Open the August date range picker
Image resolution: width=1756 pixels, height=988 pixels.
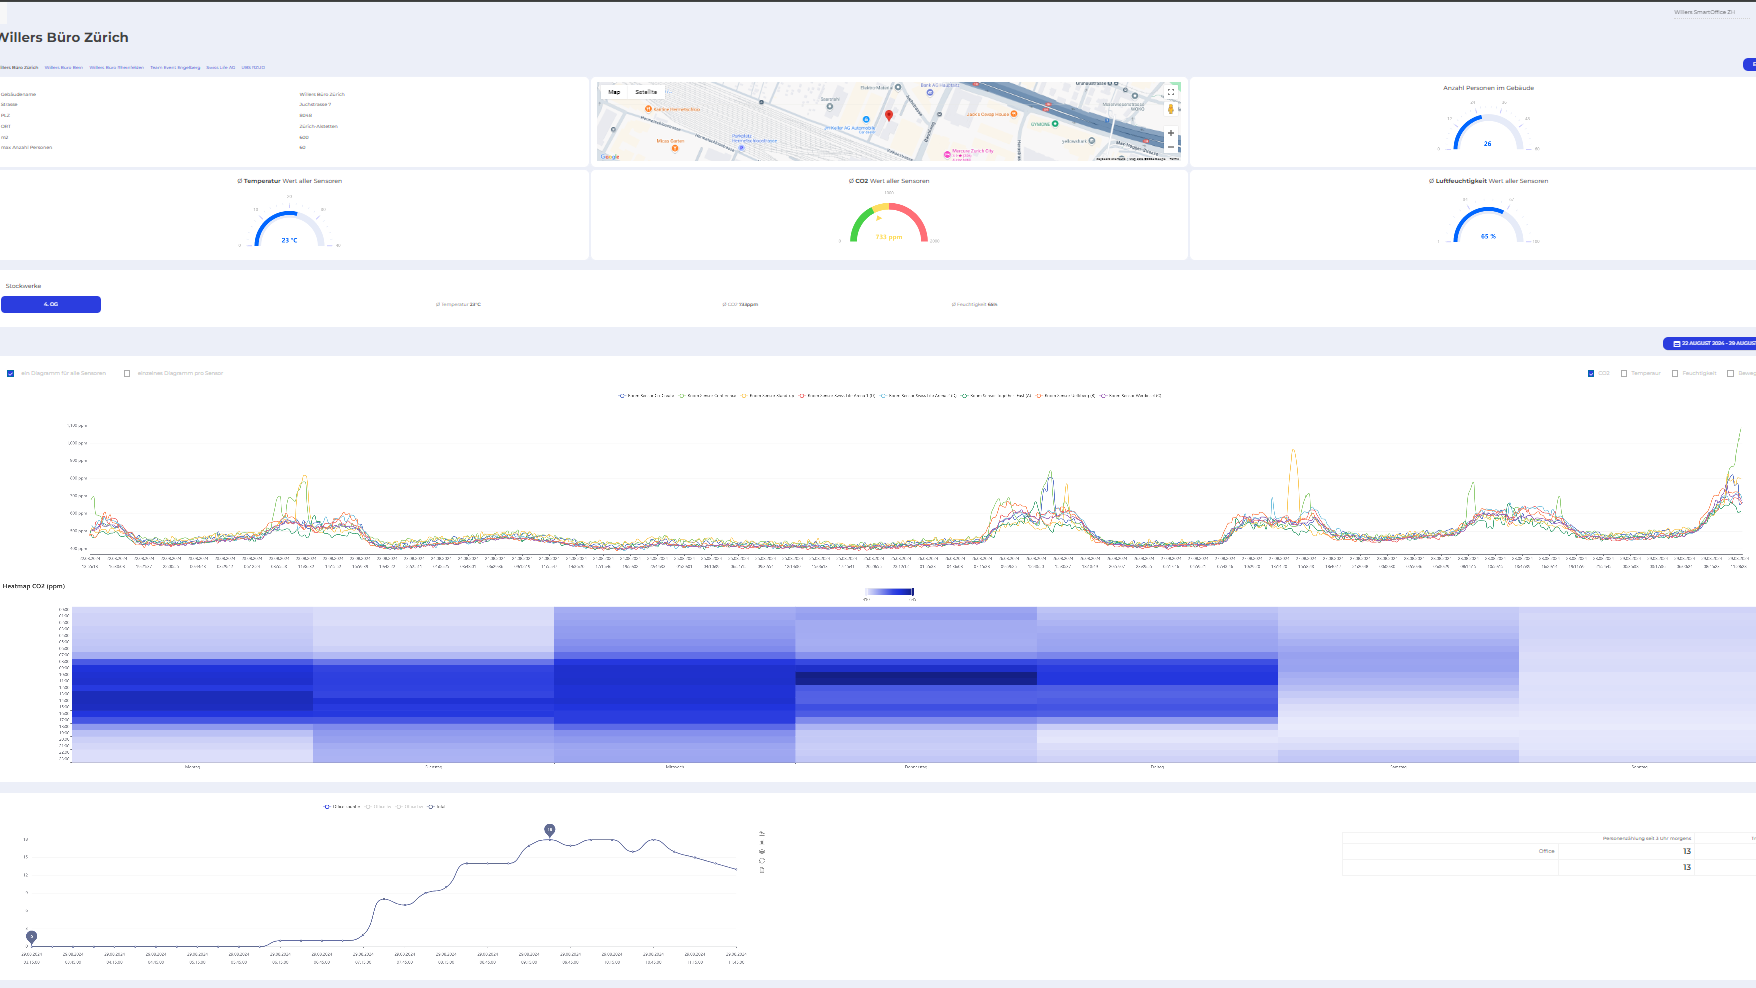[1710, 343]
